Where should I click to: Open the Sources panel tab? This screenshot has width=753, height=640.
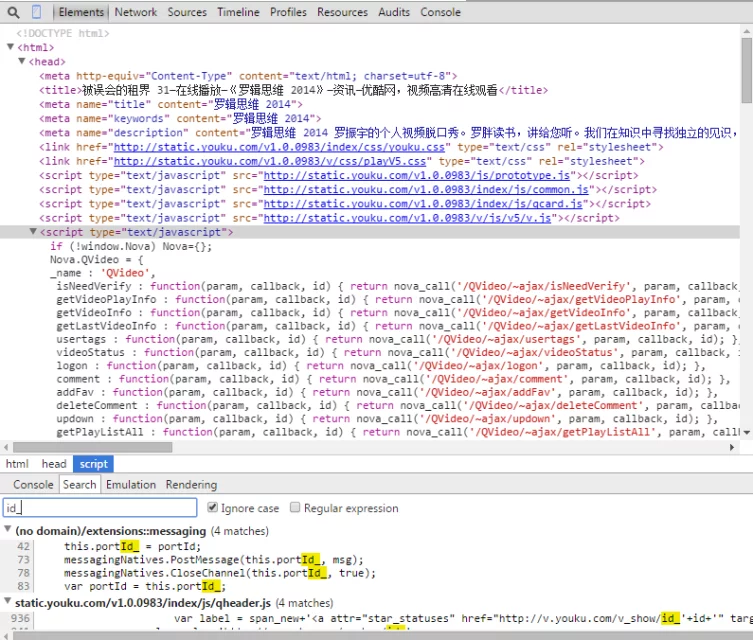tap(187, 12)
